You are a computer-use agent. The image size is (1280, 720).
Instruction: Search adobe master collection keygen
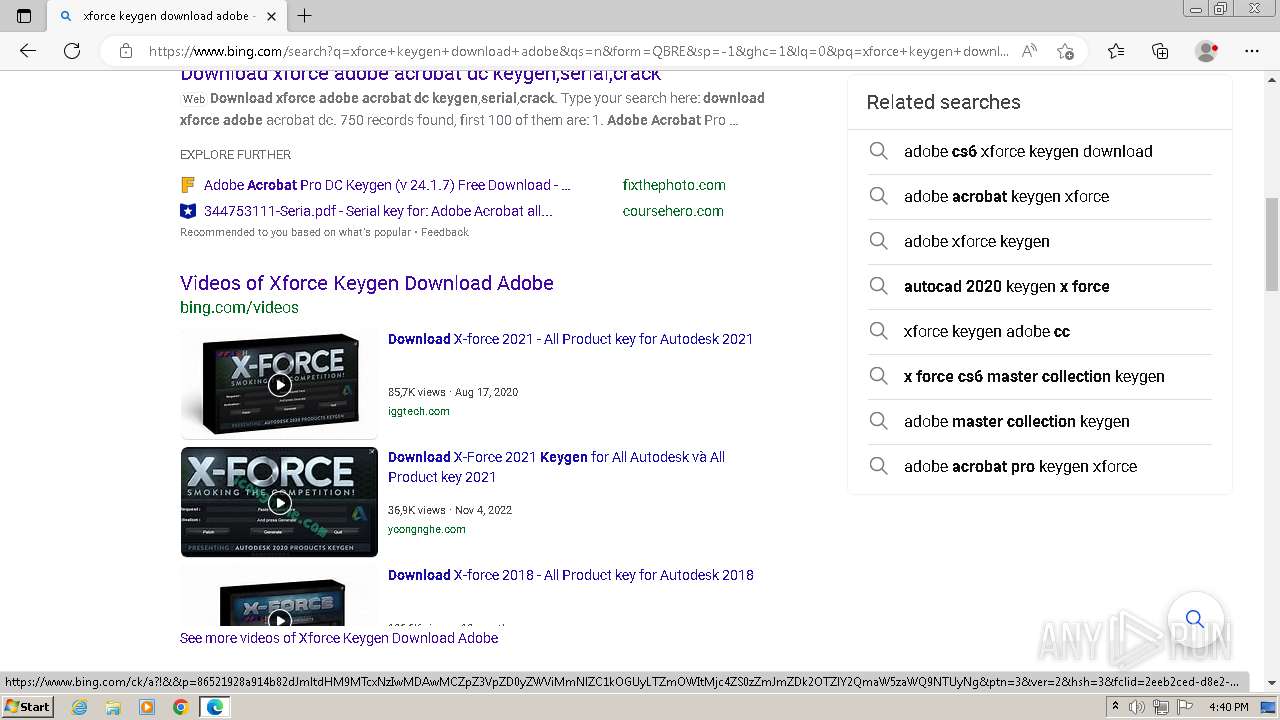(1040, 422)
